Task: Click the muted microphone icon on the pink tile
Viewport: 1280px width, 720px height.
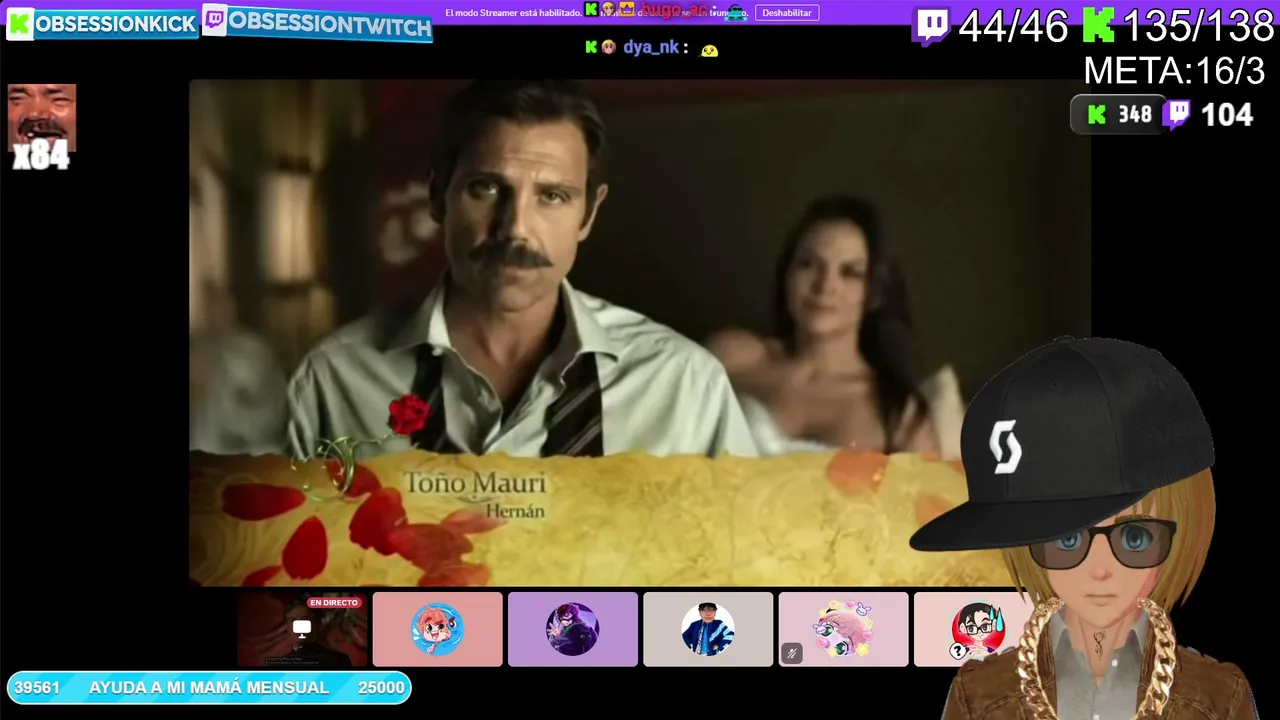Action: click(x=791, y=654)
